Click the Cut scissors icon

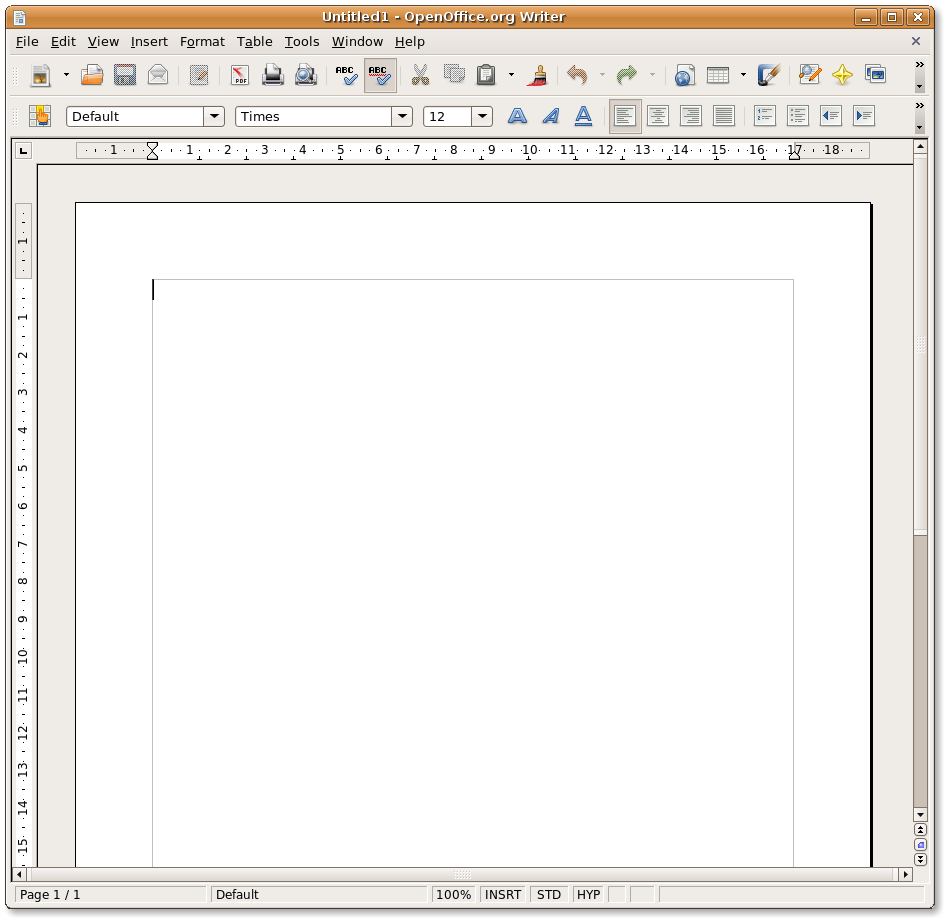click(x=420, y=75)
